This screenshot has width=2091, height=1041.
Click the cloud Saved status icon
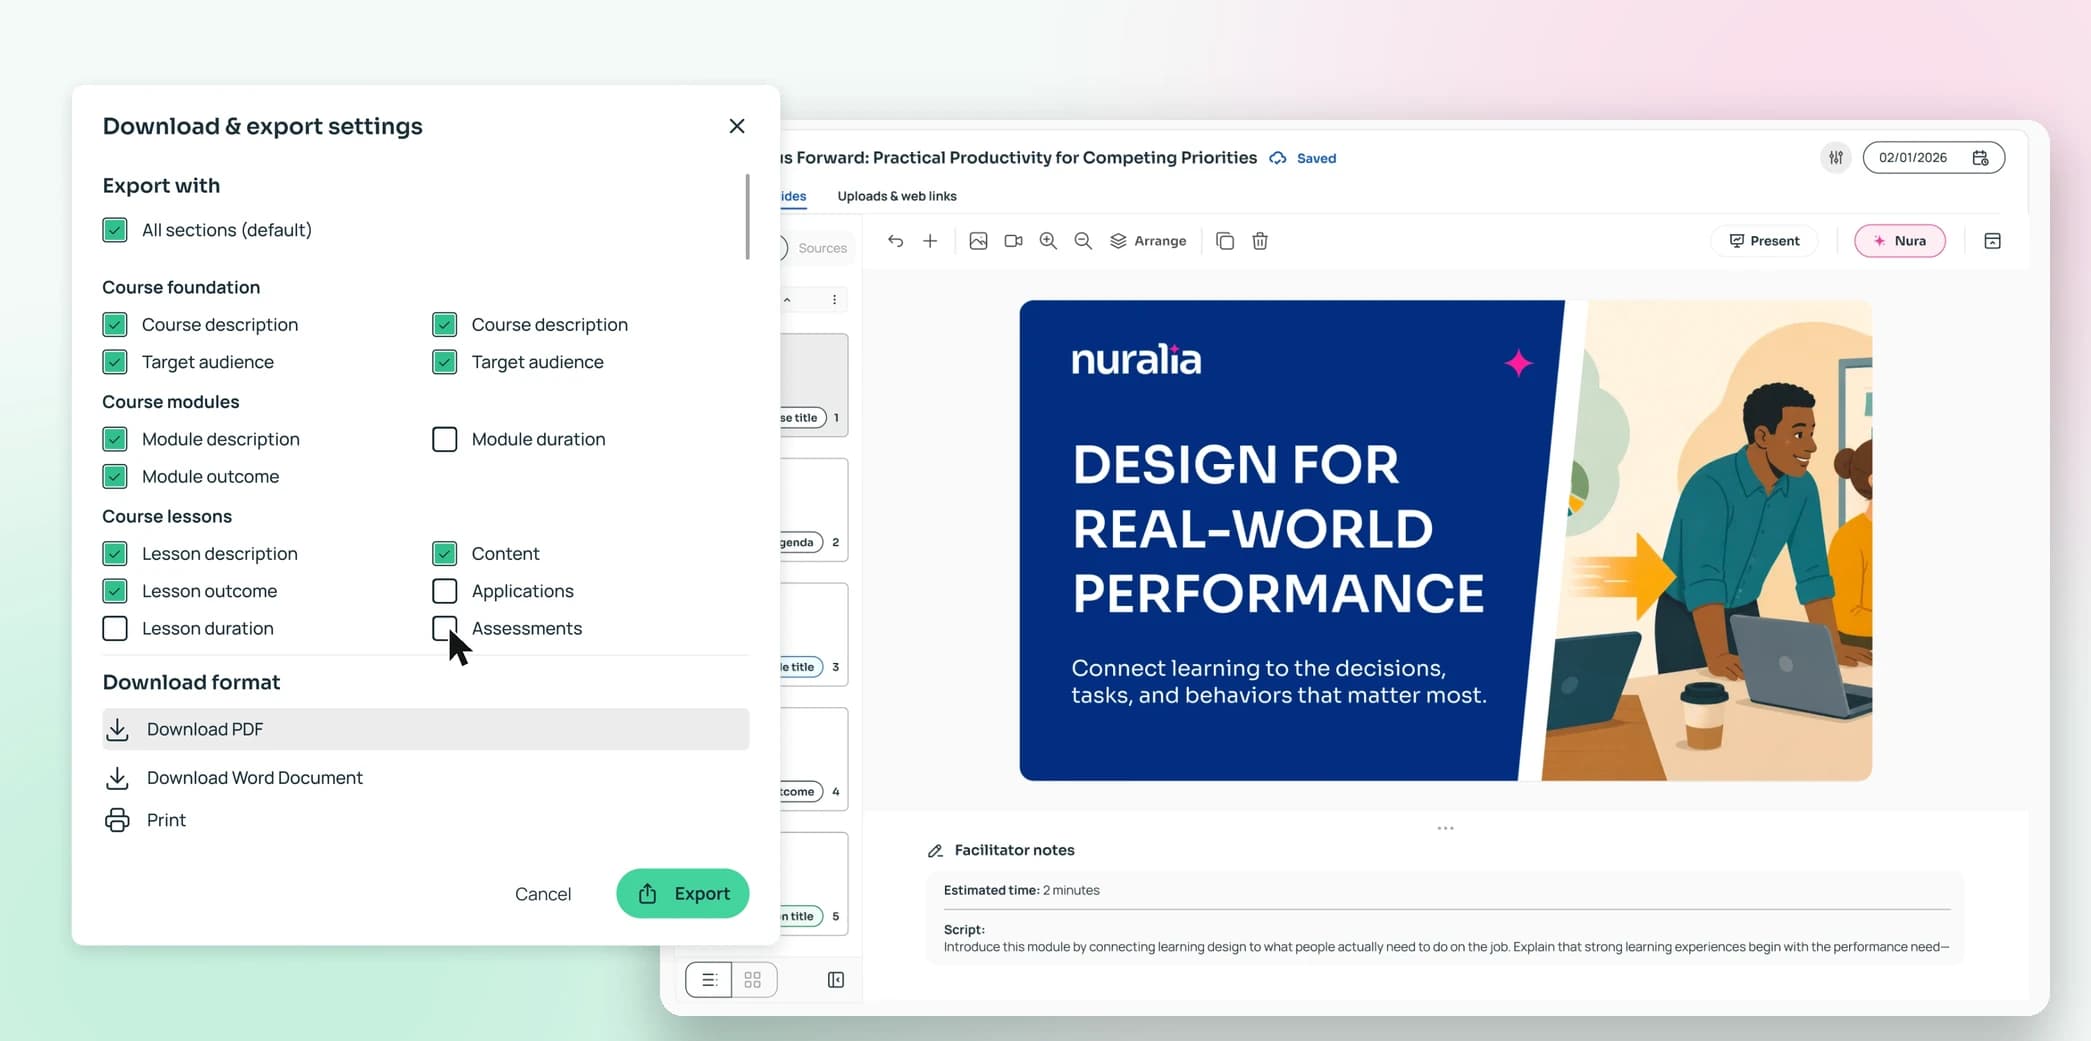pos(1278,158)
